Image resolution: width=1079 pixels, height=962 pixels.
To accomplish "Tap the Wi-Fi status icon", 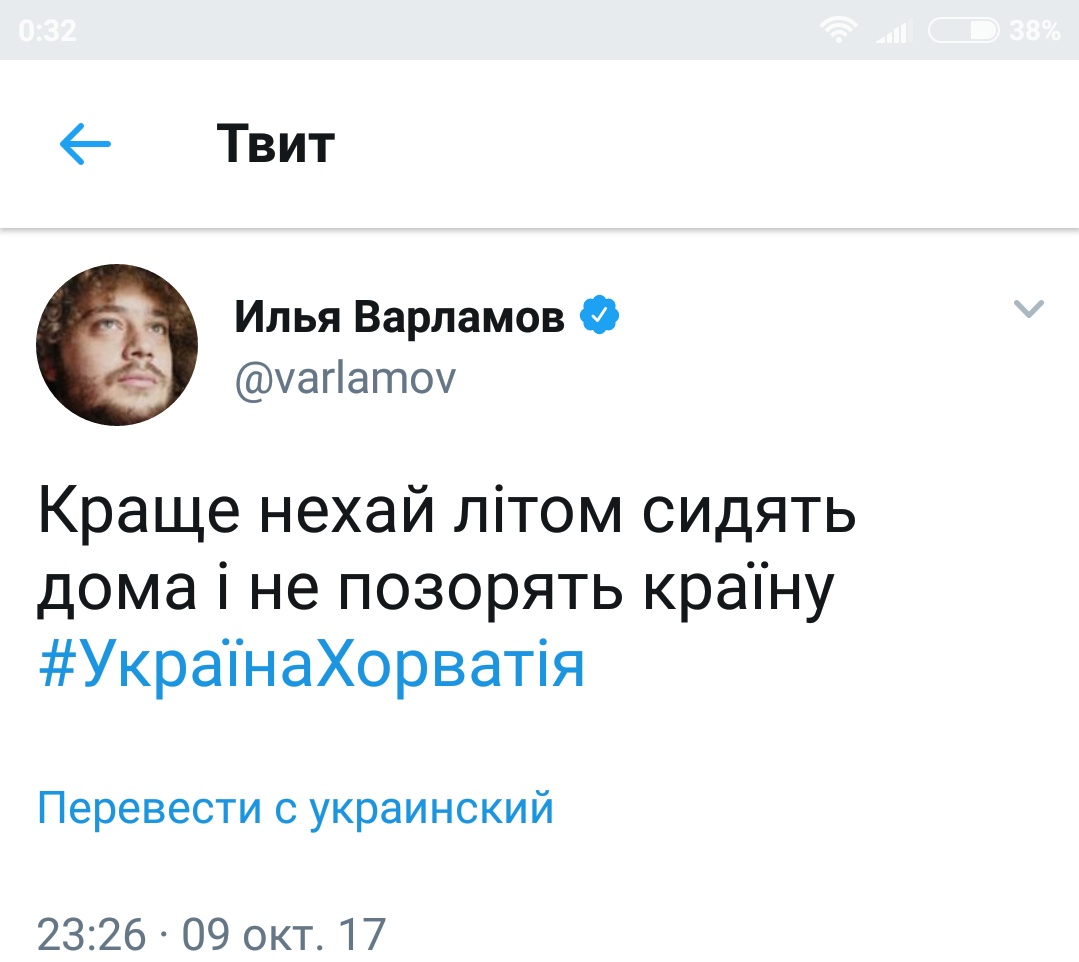I will 838,31.
